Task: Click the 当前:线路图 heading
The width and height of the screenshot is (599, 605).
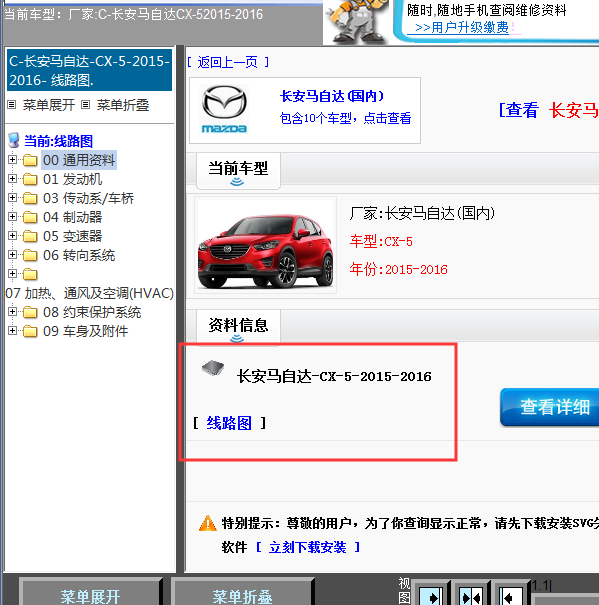Action: tap(58, 141)
